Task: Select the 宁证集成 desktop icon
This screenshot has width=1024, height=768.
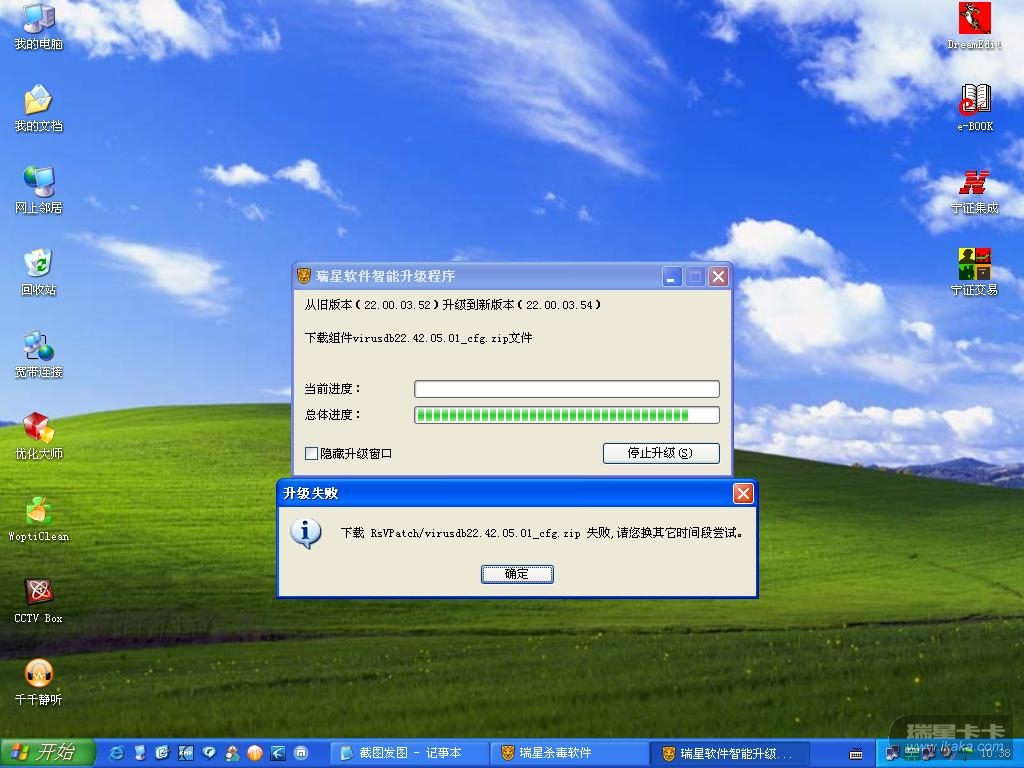Action: [974, 191]
